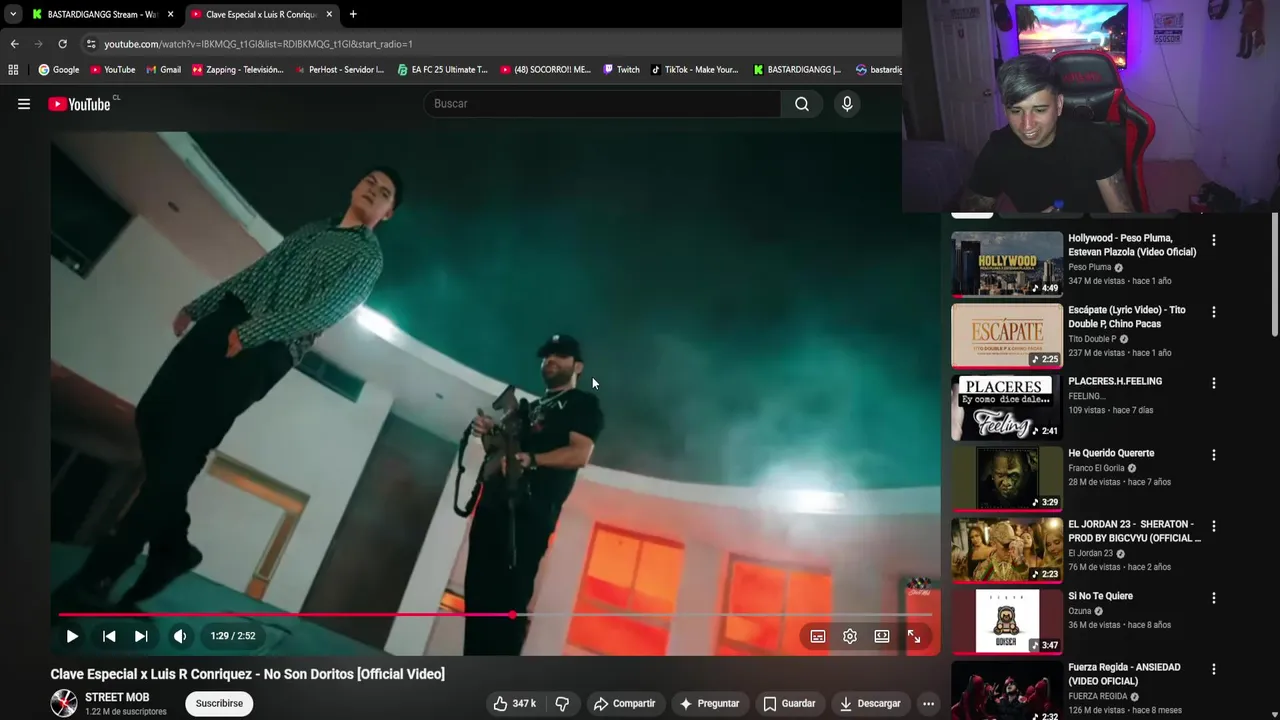Play the paused video
This screenshot has width=1280, height=720.
[x=72, y=636]
